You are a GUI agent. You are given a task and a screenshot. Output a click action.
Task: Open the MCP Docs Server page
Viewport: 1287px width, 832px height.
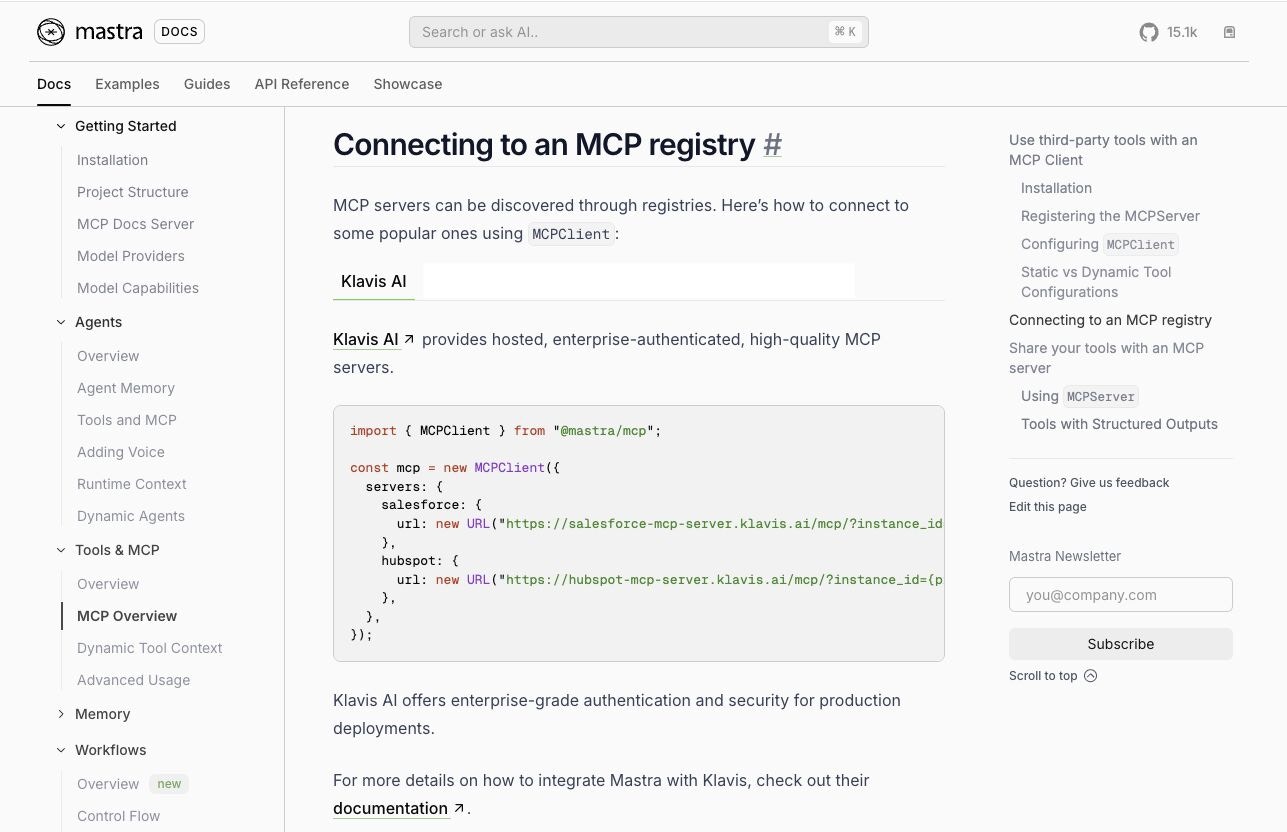point(135,224)
